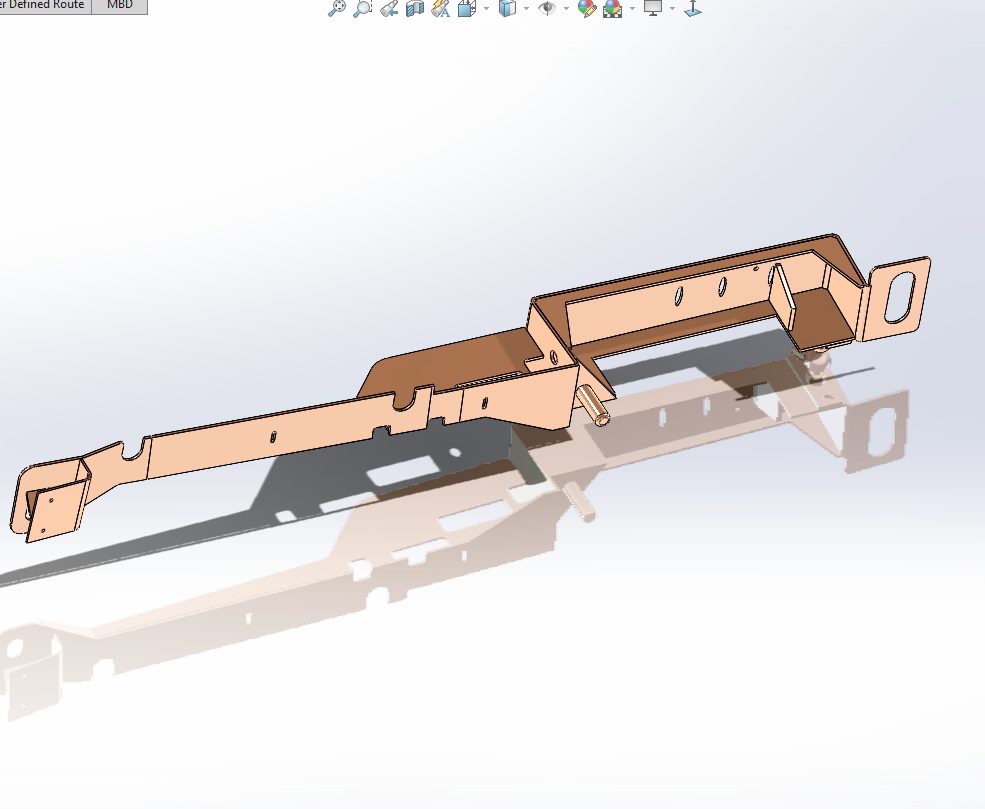Open the Edit Appearance tool
Screen dimensions: 985x809
(x=587, y=8)
